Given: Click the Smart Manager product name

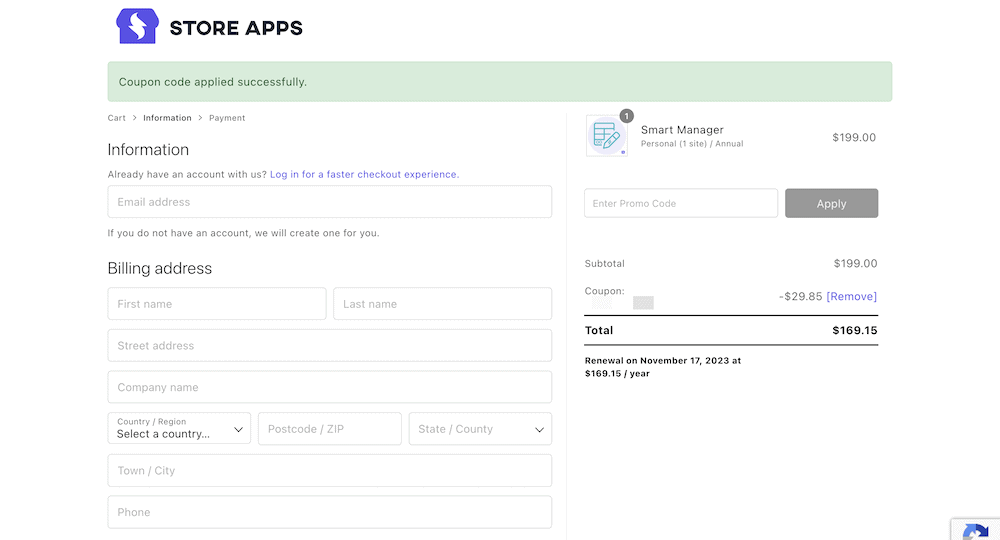Looking at the screenshot, I should 682,129.
